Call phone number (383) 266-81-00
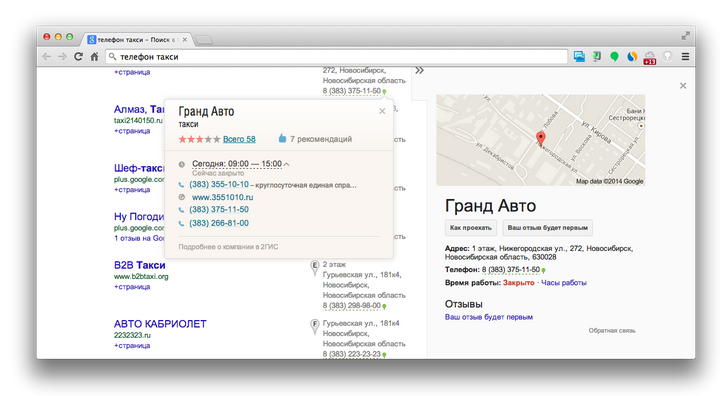The width and height of the screenshot is (720, 396). pos(219,223)
